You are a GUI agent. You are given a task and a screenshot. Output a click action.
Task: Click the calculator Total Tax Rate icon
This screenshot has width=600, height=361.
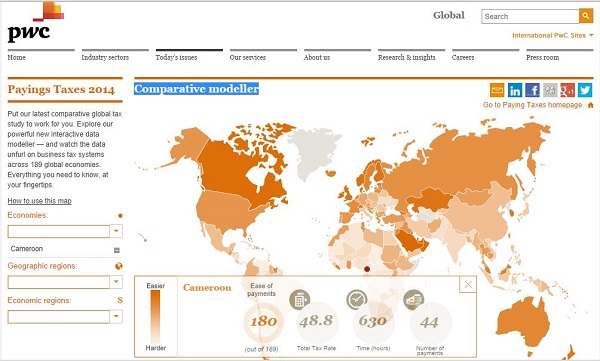[300, 299]
